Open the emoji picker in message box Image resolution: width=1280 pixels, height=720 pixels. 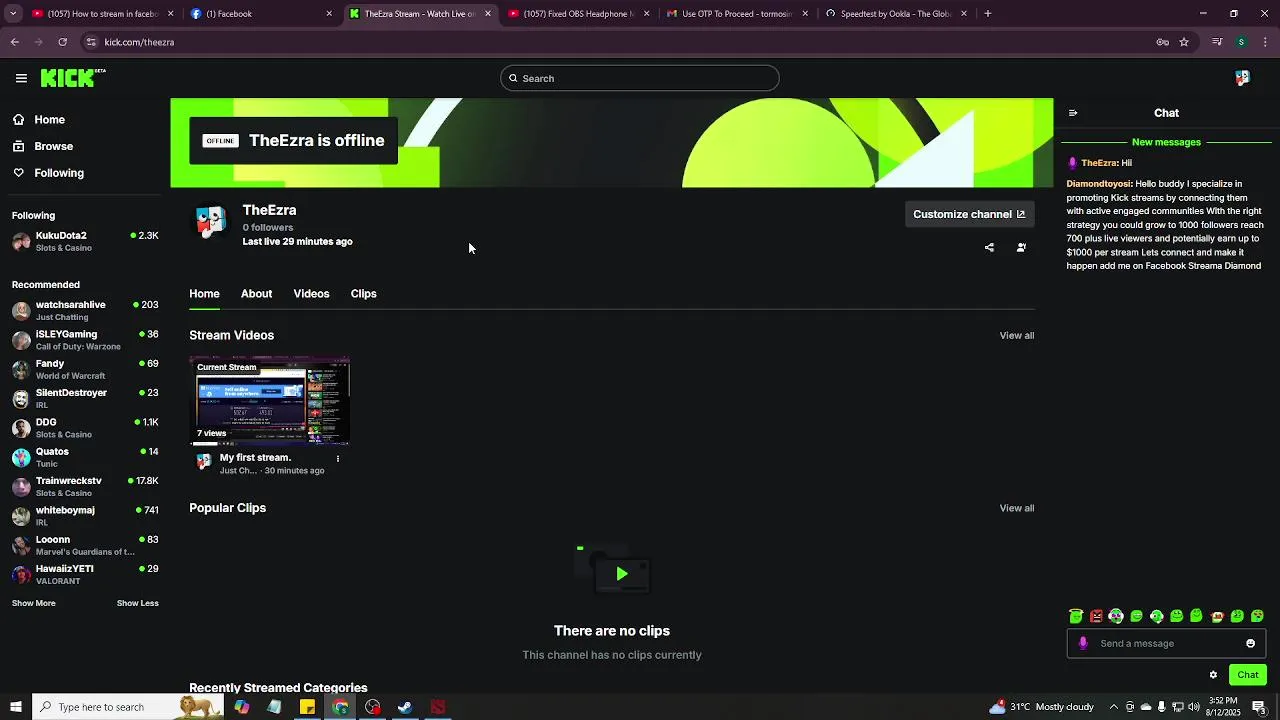[1250, 643]
